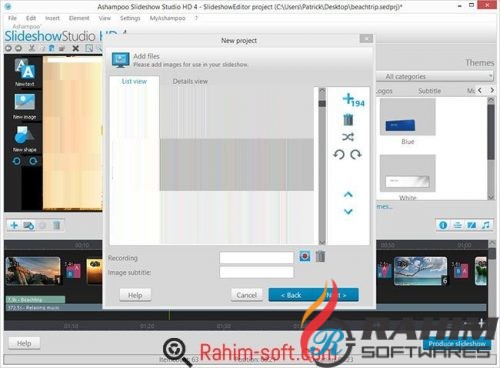Rotate element right in the left sidebar

(33, 161)
